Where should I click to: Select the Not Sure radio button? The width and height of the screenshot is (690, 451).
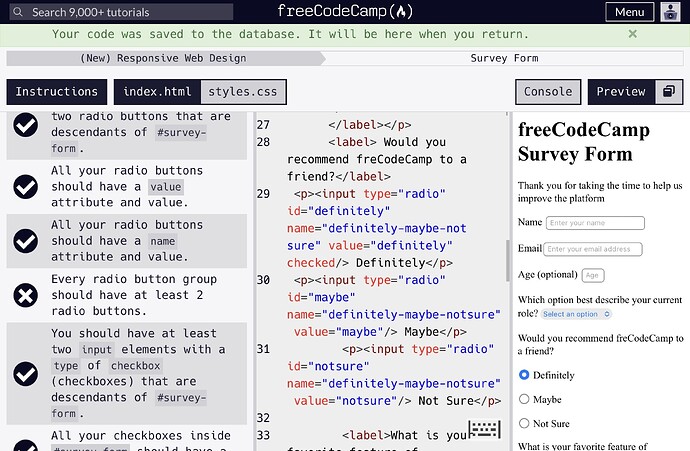(x=524, y=423)
